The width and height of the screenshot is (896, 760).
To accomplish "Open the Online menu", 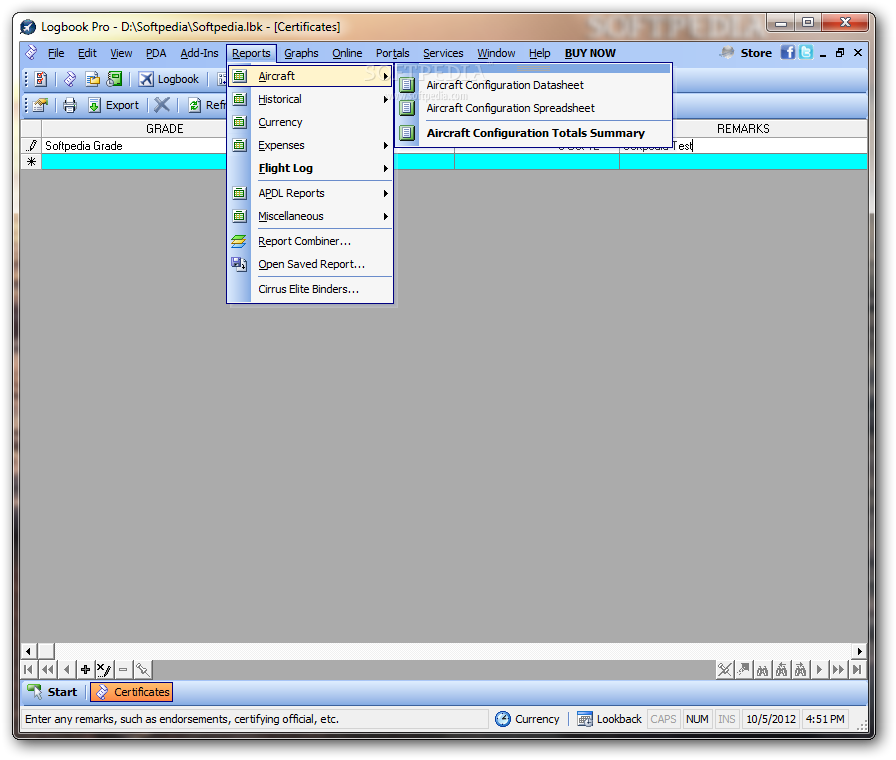I will coord(347,53).
